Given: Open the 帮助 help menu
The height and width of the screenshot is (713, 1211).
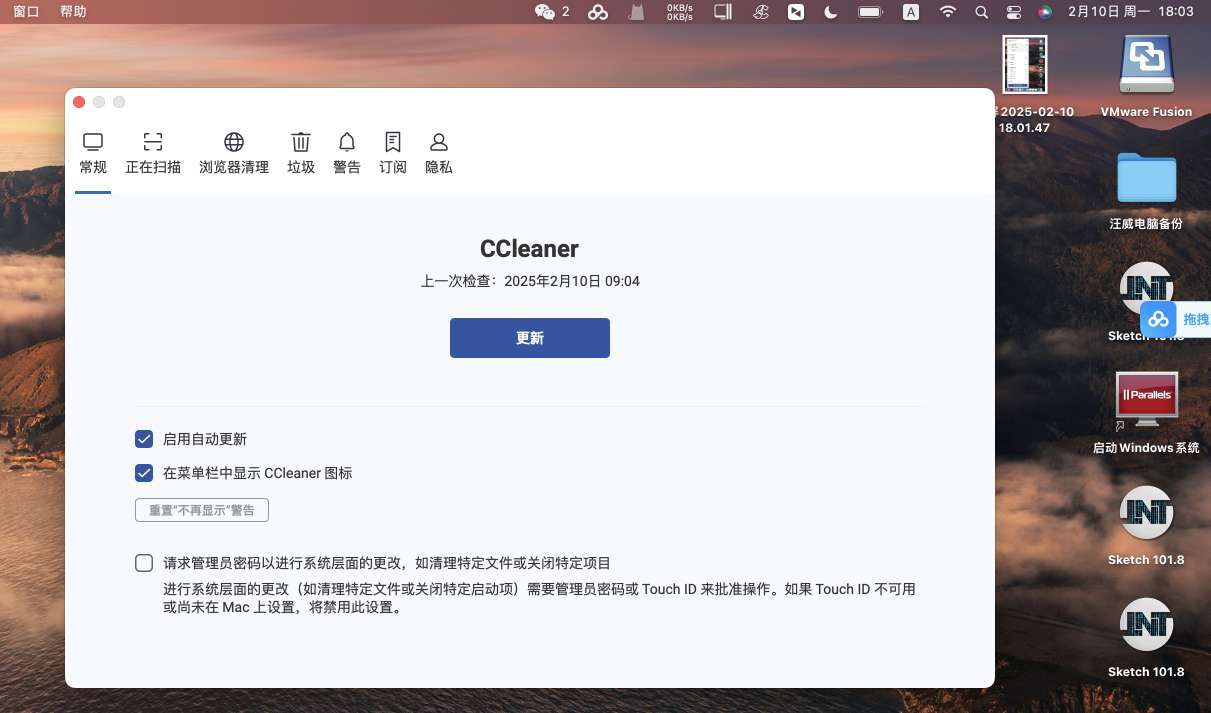Looking at the screenshot, I should click(x=73, y=12).
